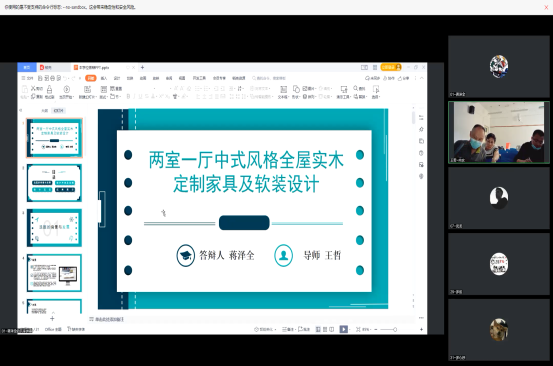Screen dimensions: 553x366
Task: Open the Design ribbon tab
Action: point(117,78)
